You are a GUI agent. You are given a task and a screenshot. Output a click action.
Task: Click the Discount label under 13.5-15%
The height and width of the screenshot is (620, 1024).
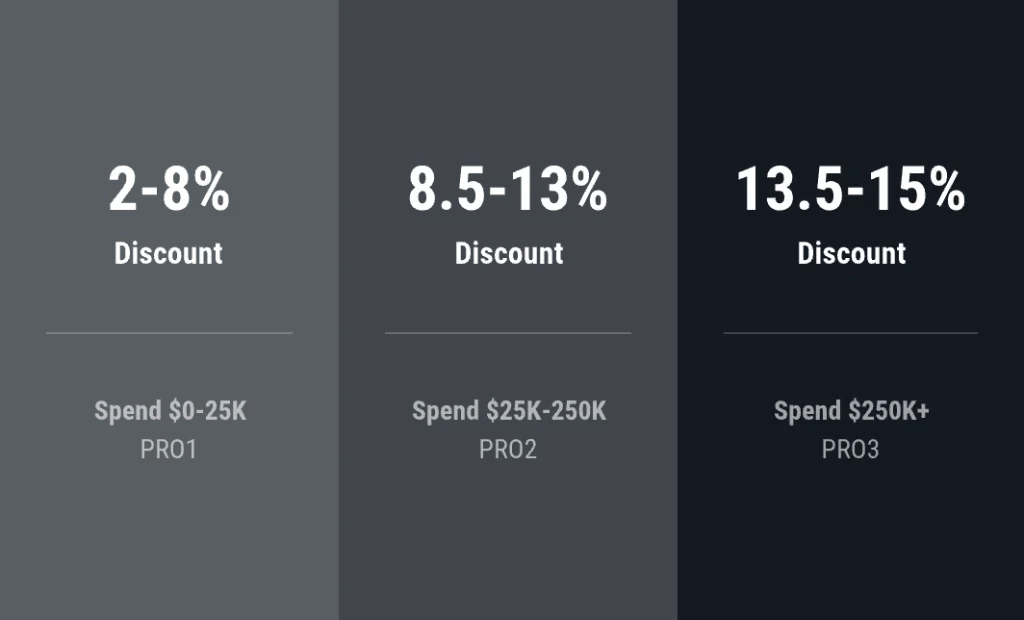tap(851, 253)
